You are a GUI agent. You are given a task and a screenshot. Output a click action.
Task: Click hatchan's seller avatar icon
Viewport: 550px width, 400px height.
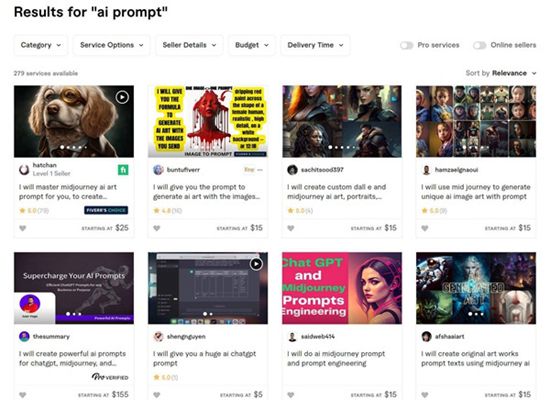(x=24, y=170)
